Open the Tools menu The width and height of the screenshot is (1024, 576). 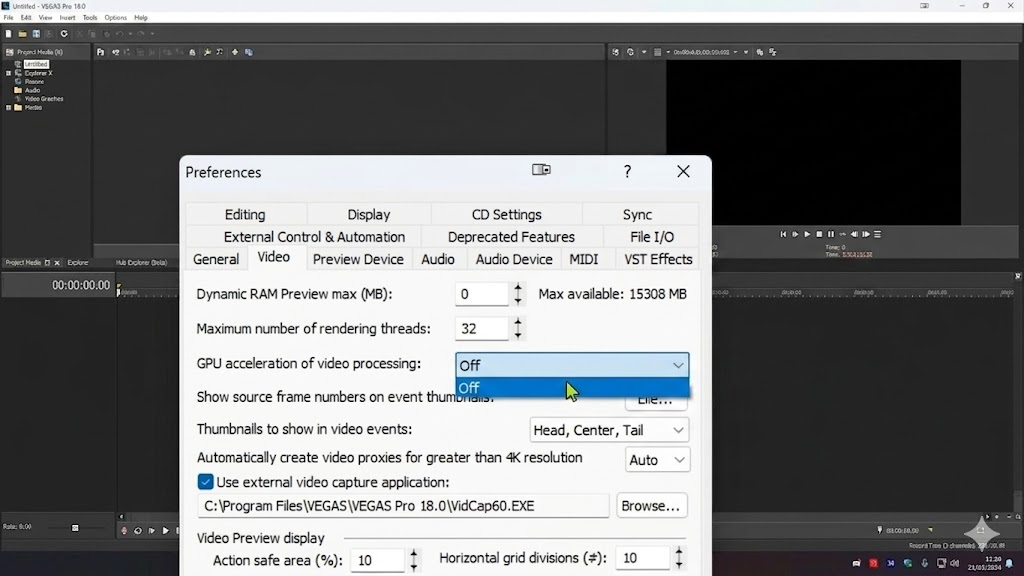point(89,18)
